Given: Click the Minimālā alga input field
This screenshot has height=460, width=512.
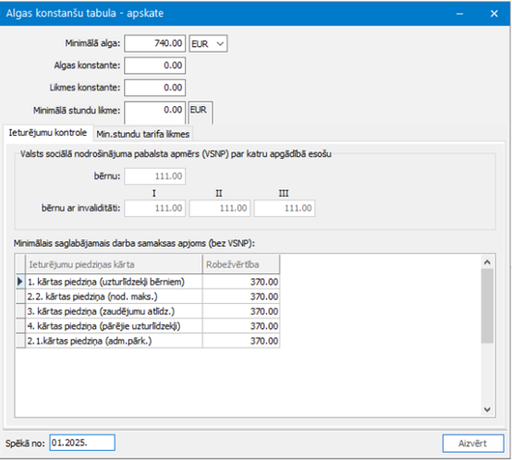Looking at the screenshot, I should click(155, 44).
